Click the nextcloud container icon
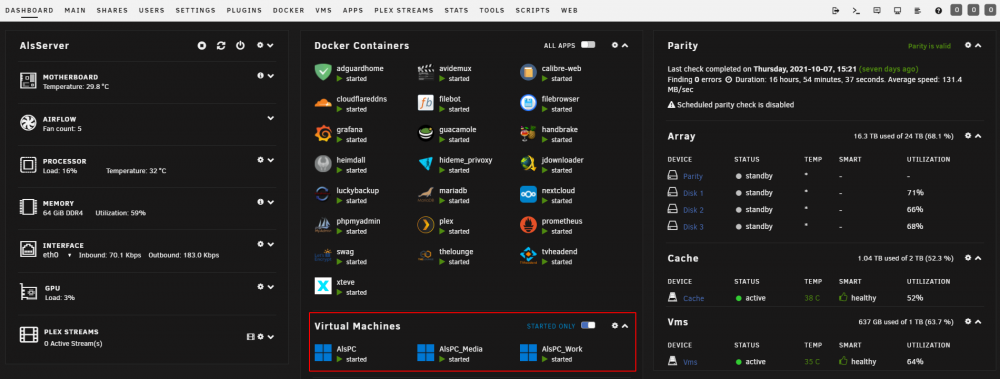1000x379 pixels. pos(528,194)
